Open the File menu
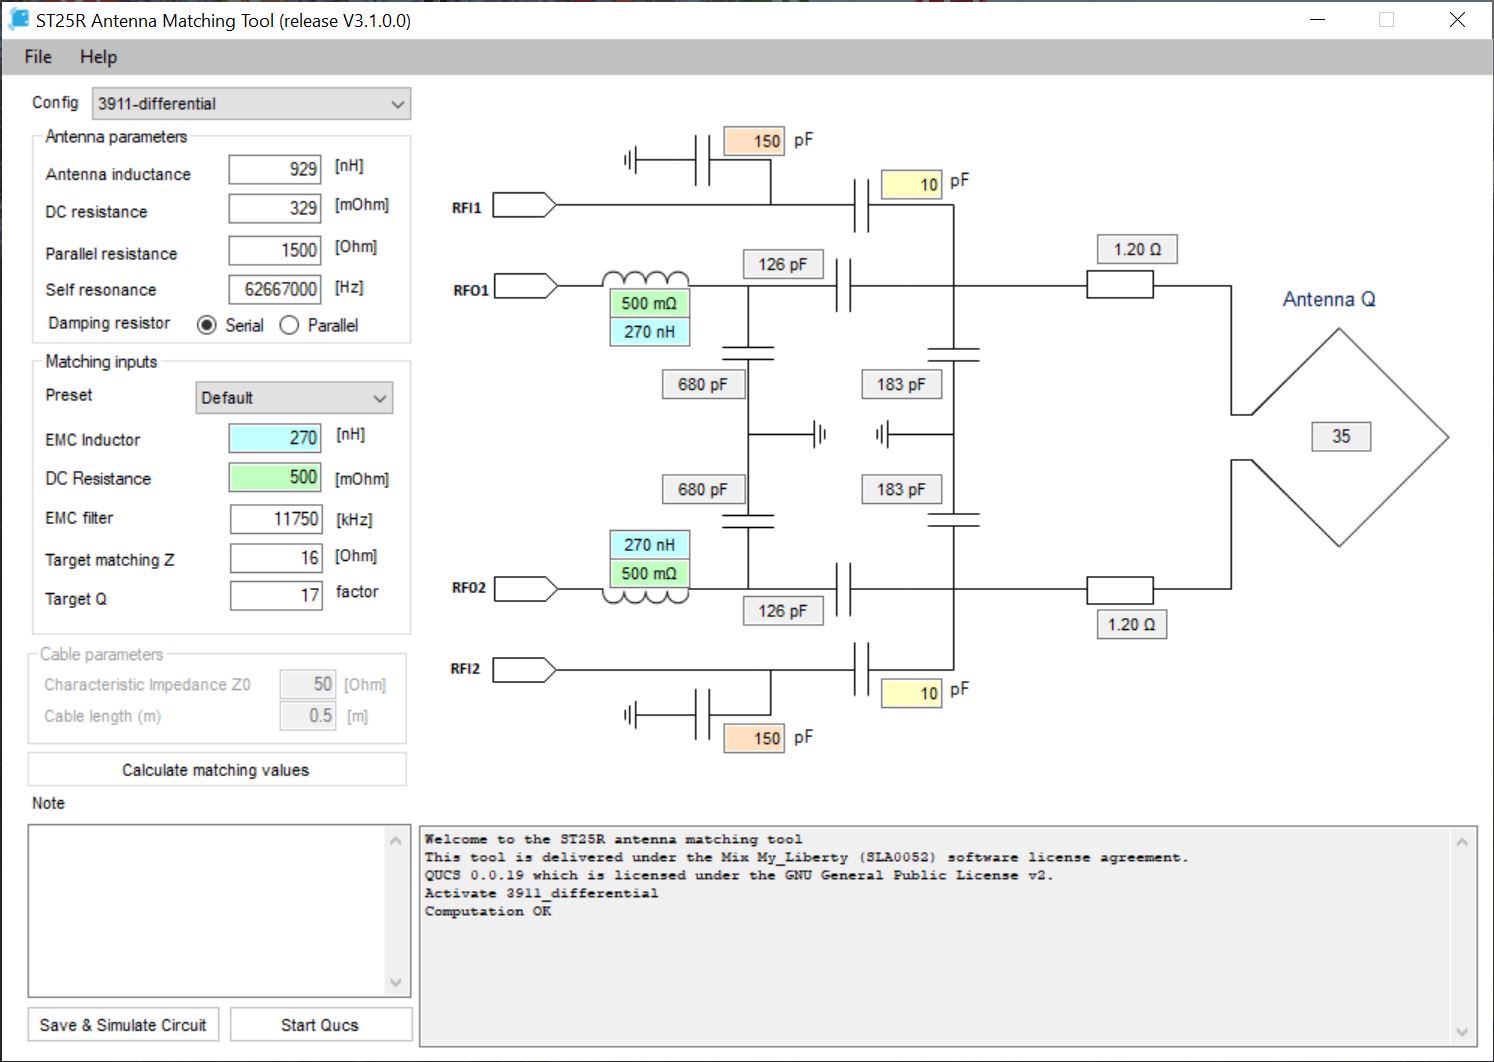This screenshot has height=1062, width=1494. point(38,57)
